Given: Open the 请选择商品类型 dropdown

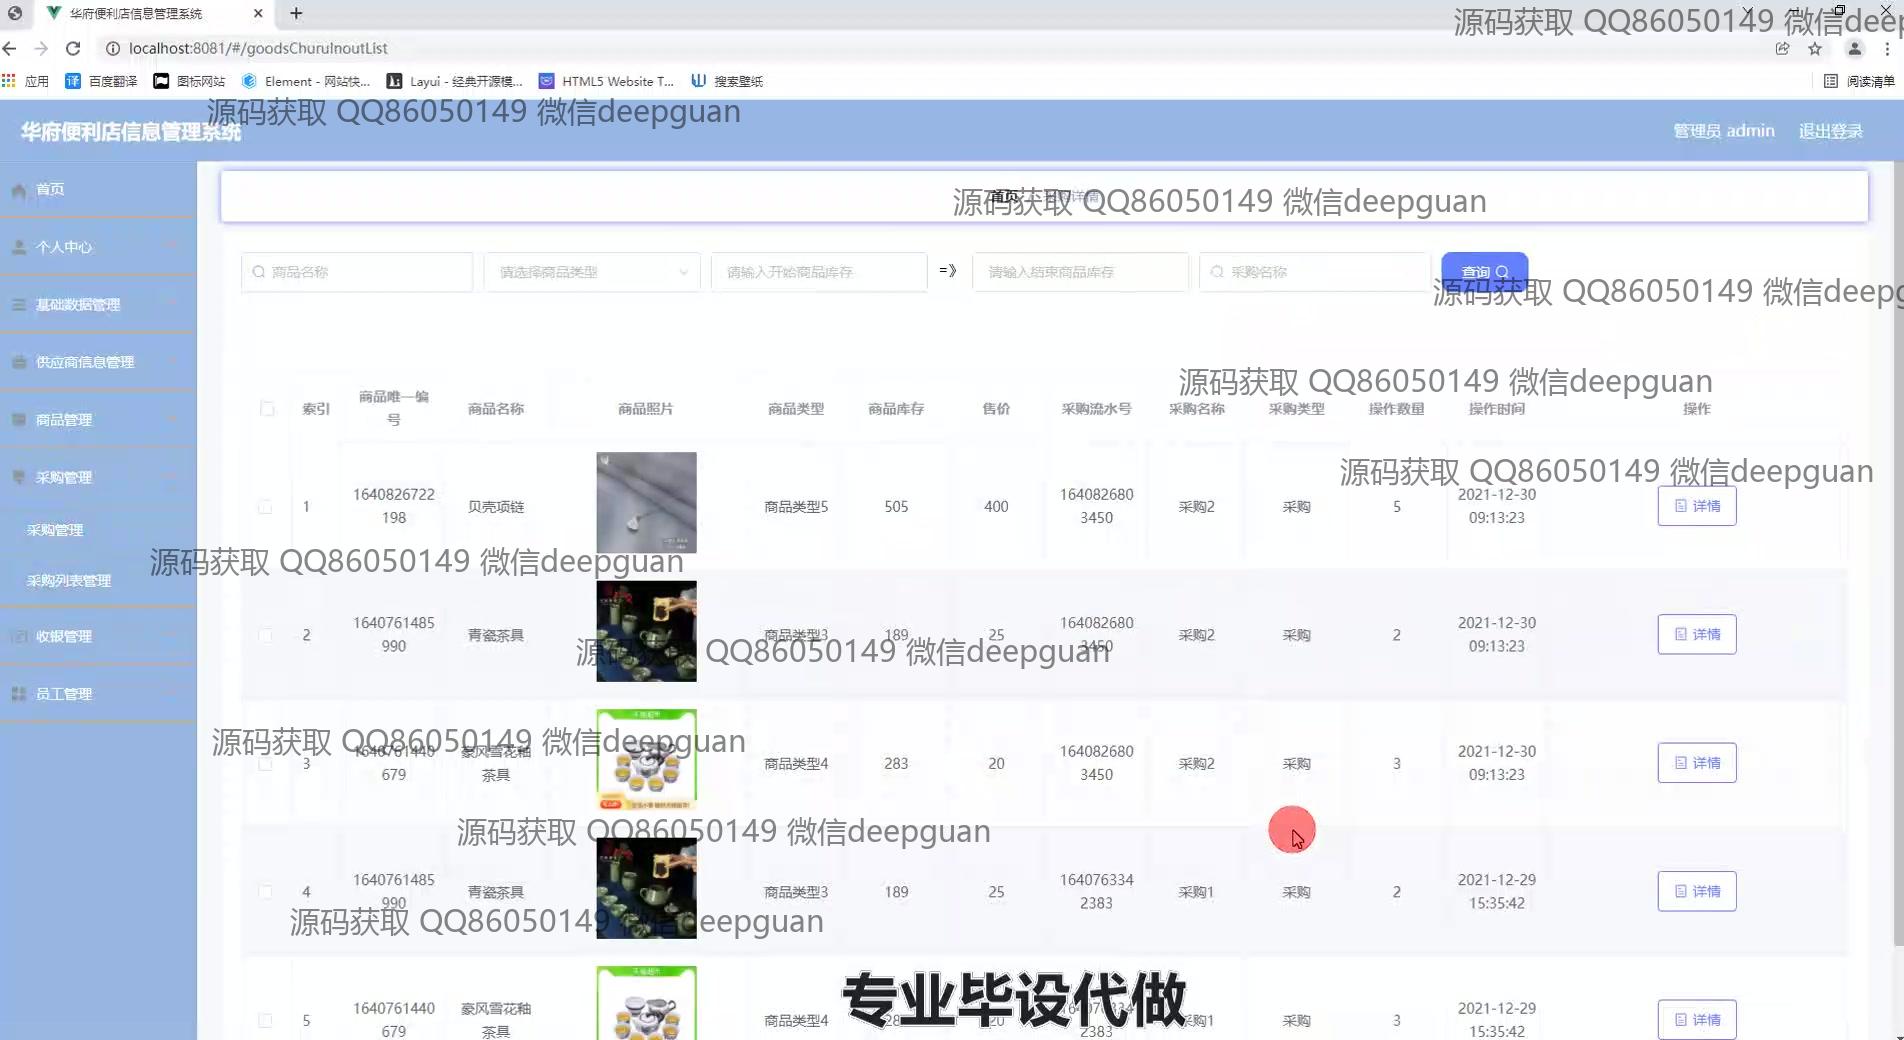Looking at the screenshot, I should (x=592, y=272).
